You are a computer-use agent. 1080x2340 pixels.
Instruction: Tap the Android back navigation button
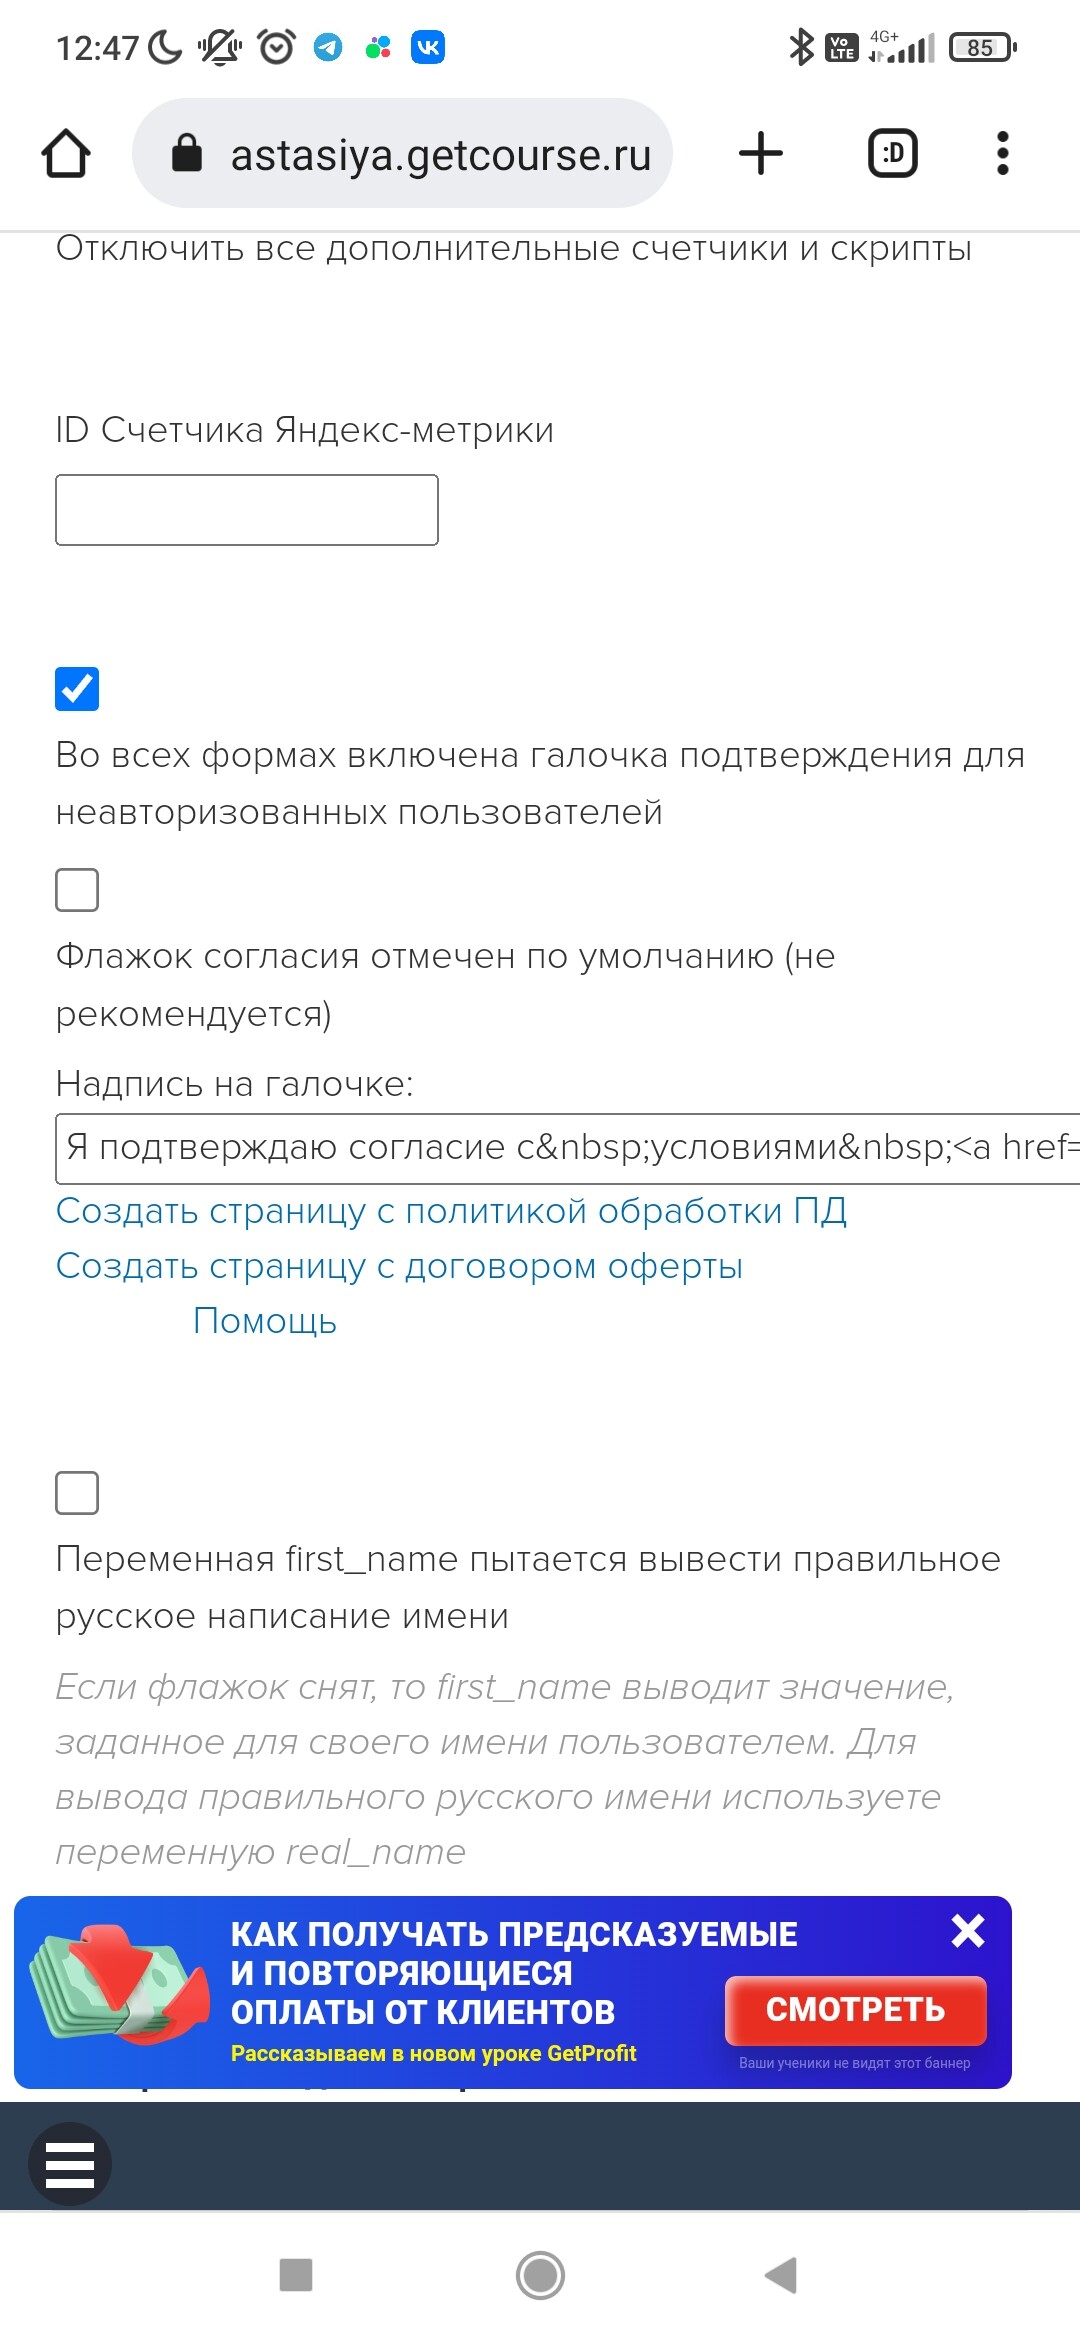[x=781, y=2275]
